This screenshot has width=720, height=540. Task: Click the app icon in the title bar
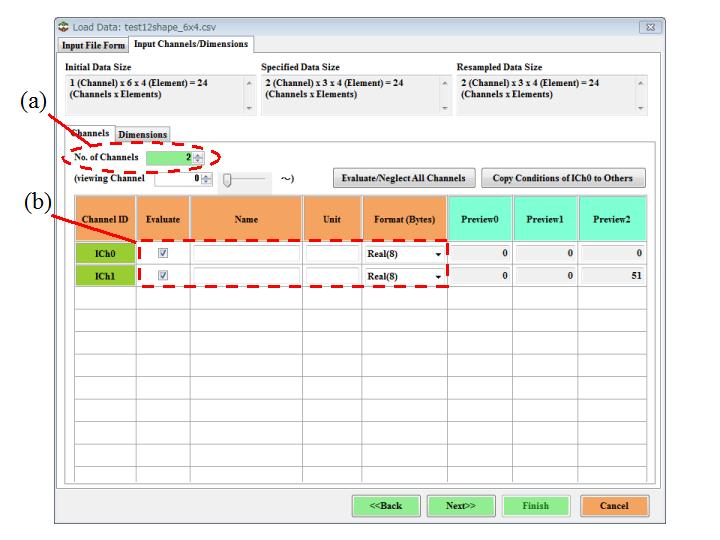[62, 27]
